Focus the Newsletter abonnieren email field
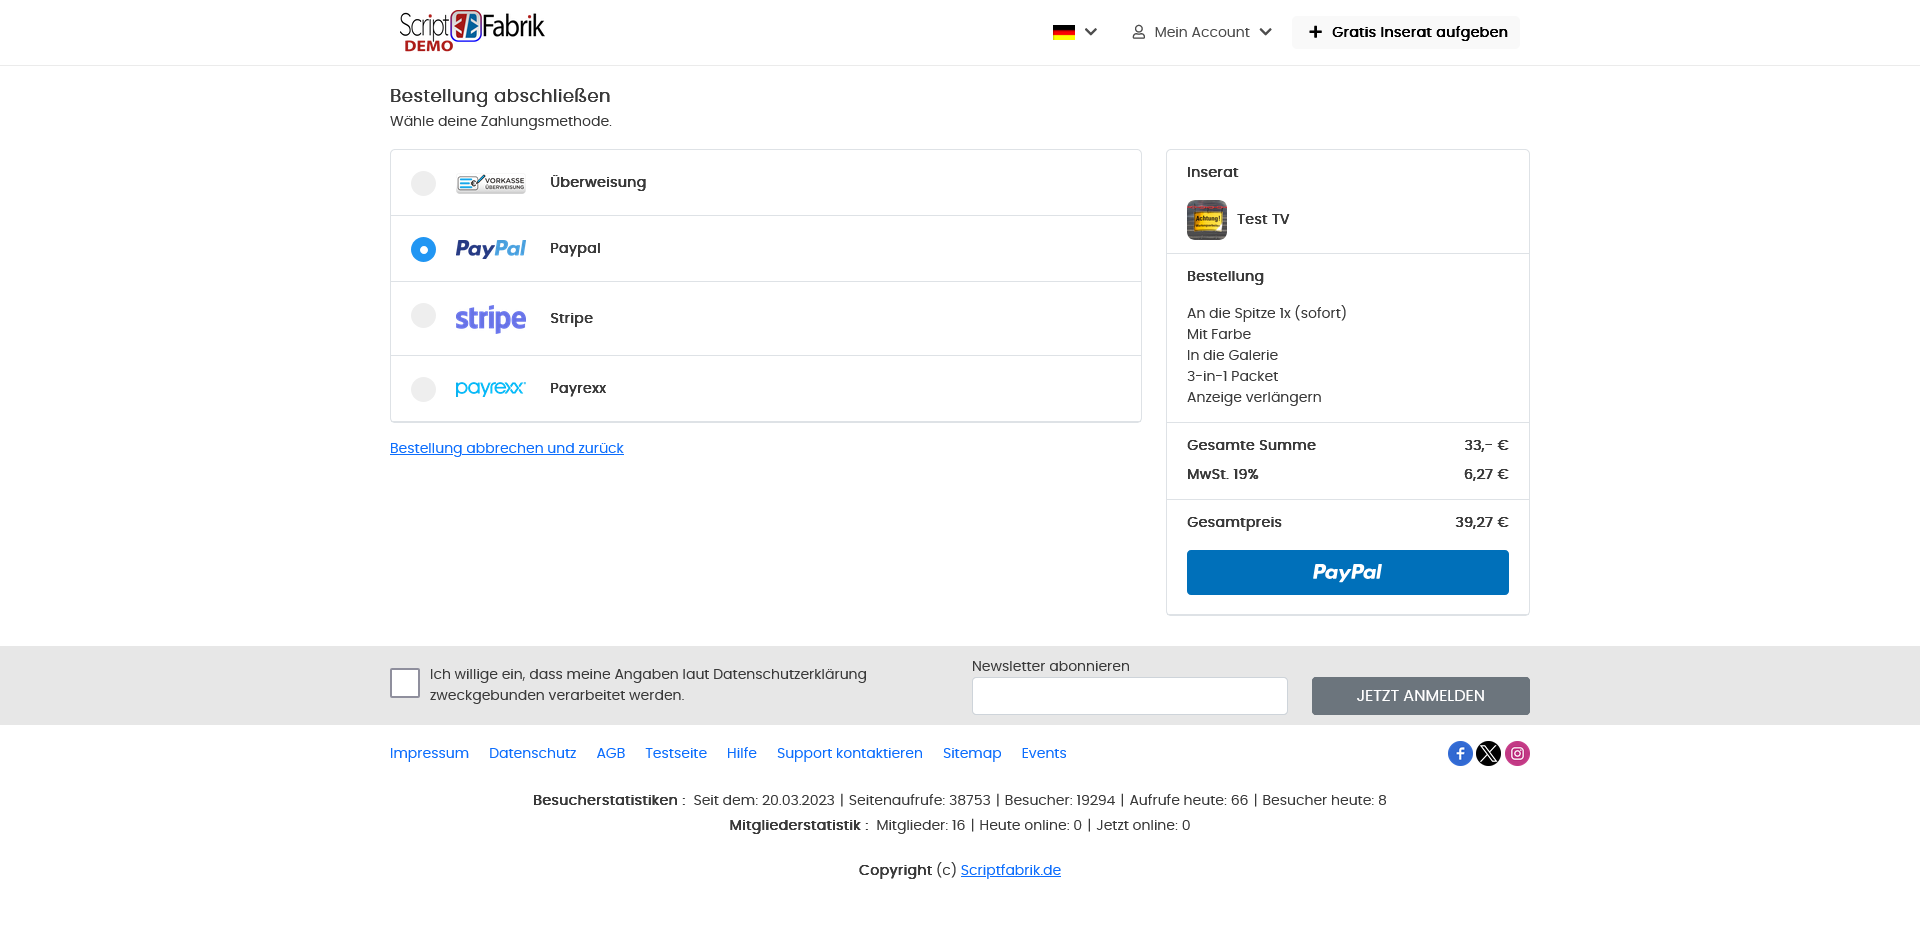The width and height of the screenshot is (1920, 947). [1130, 696]
